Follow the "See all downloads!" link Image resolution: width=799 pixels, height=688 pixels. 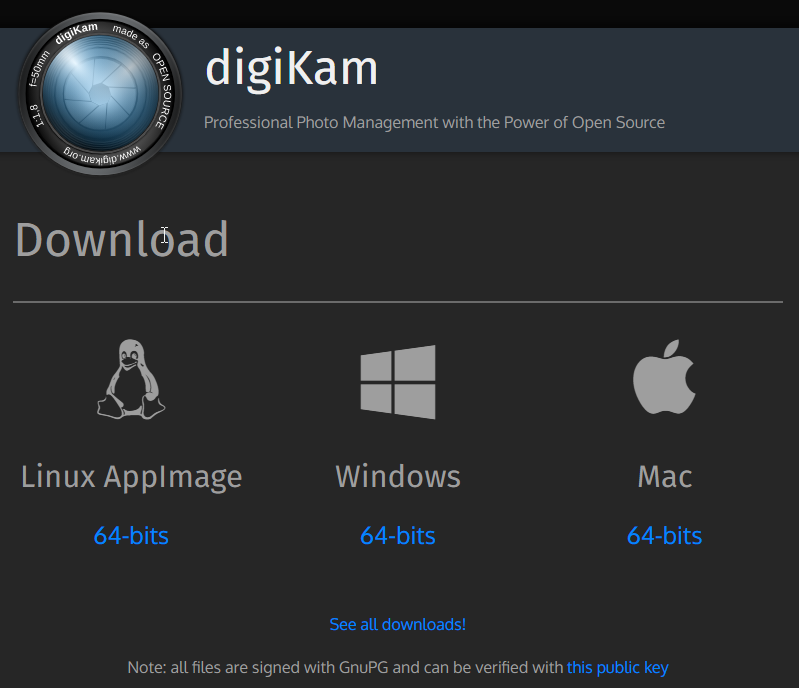click(x=397, y=624)
